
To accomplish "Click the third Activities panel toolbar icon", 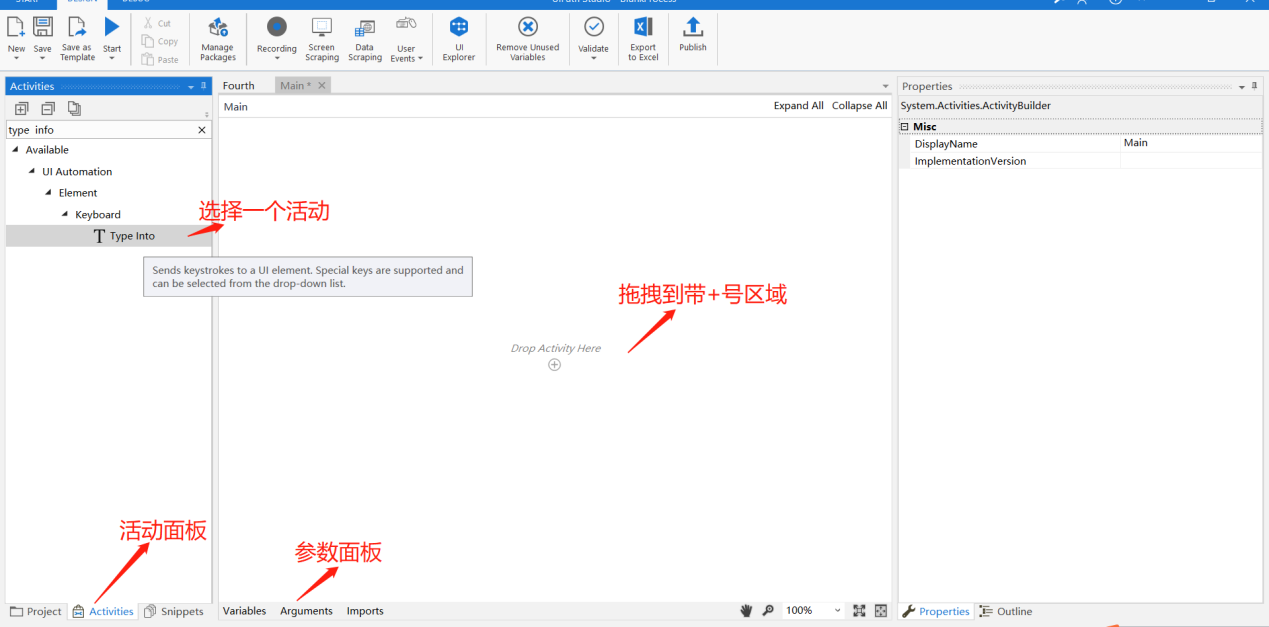I will tap(74, 108).
